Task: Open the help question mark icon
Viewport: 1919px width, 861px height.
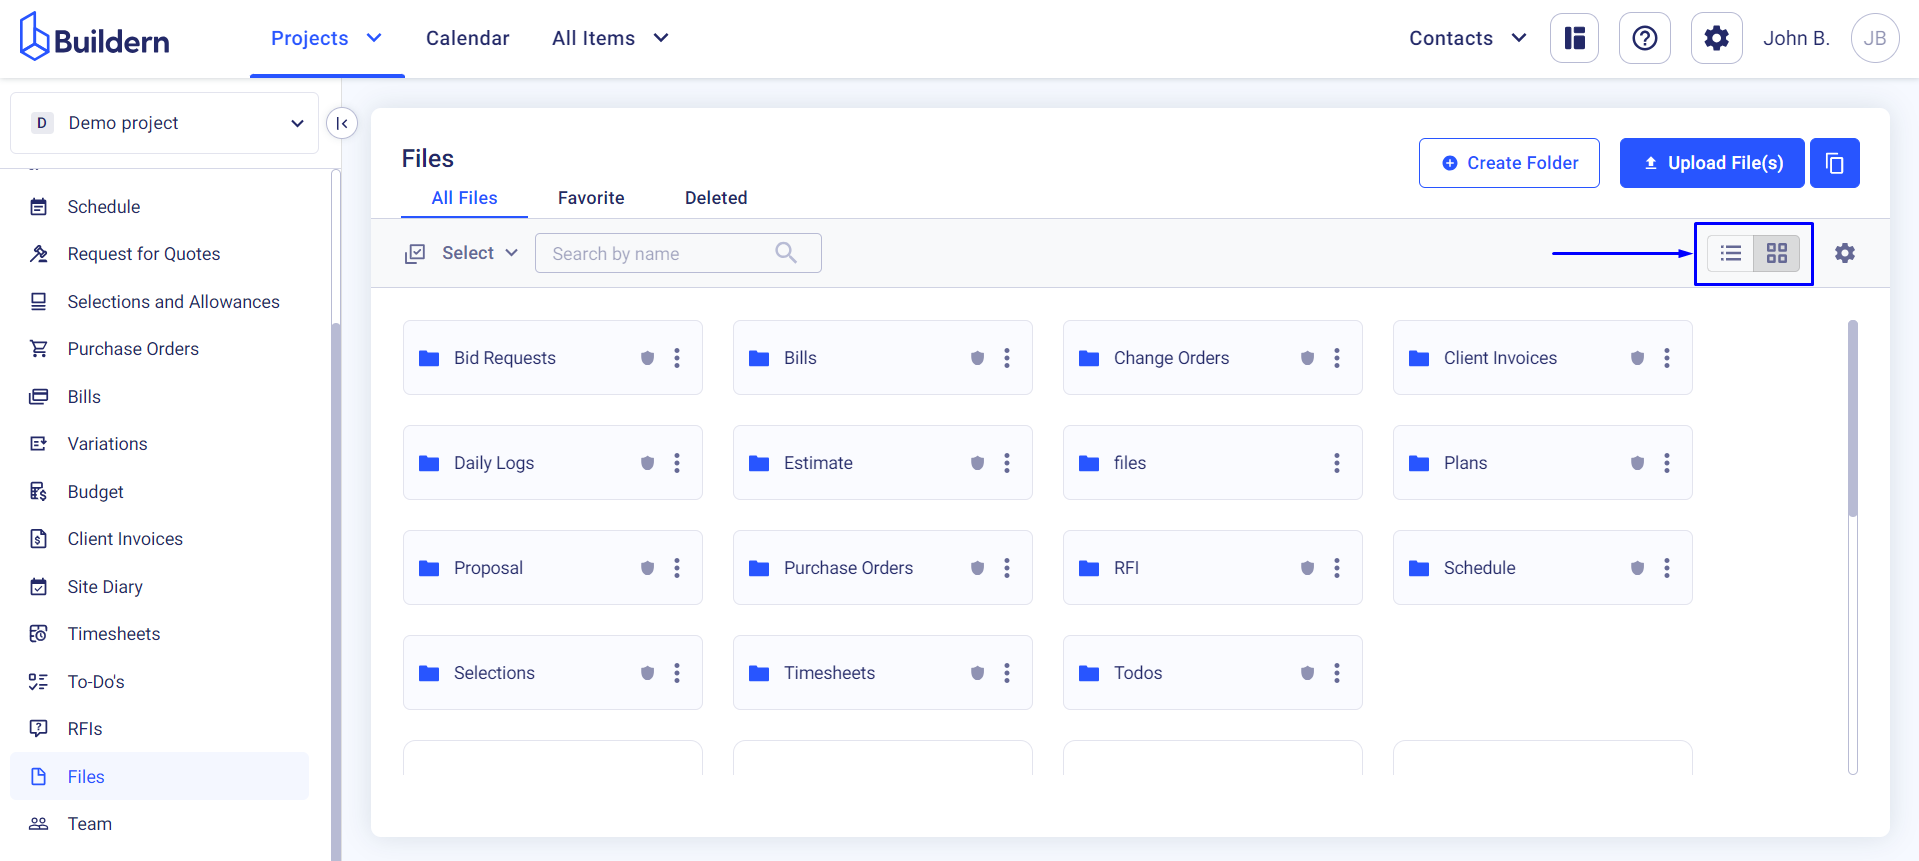Action: 1645,38
